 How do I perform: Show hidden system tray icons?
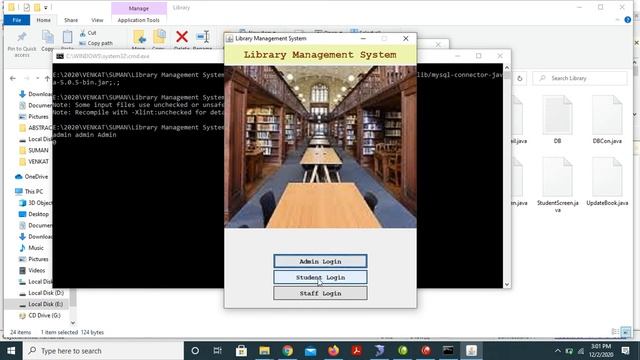558,351
